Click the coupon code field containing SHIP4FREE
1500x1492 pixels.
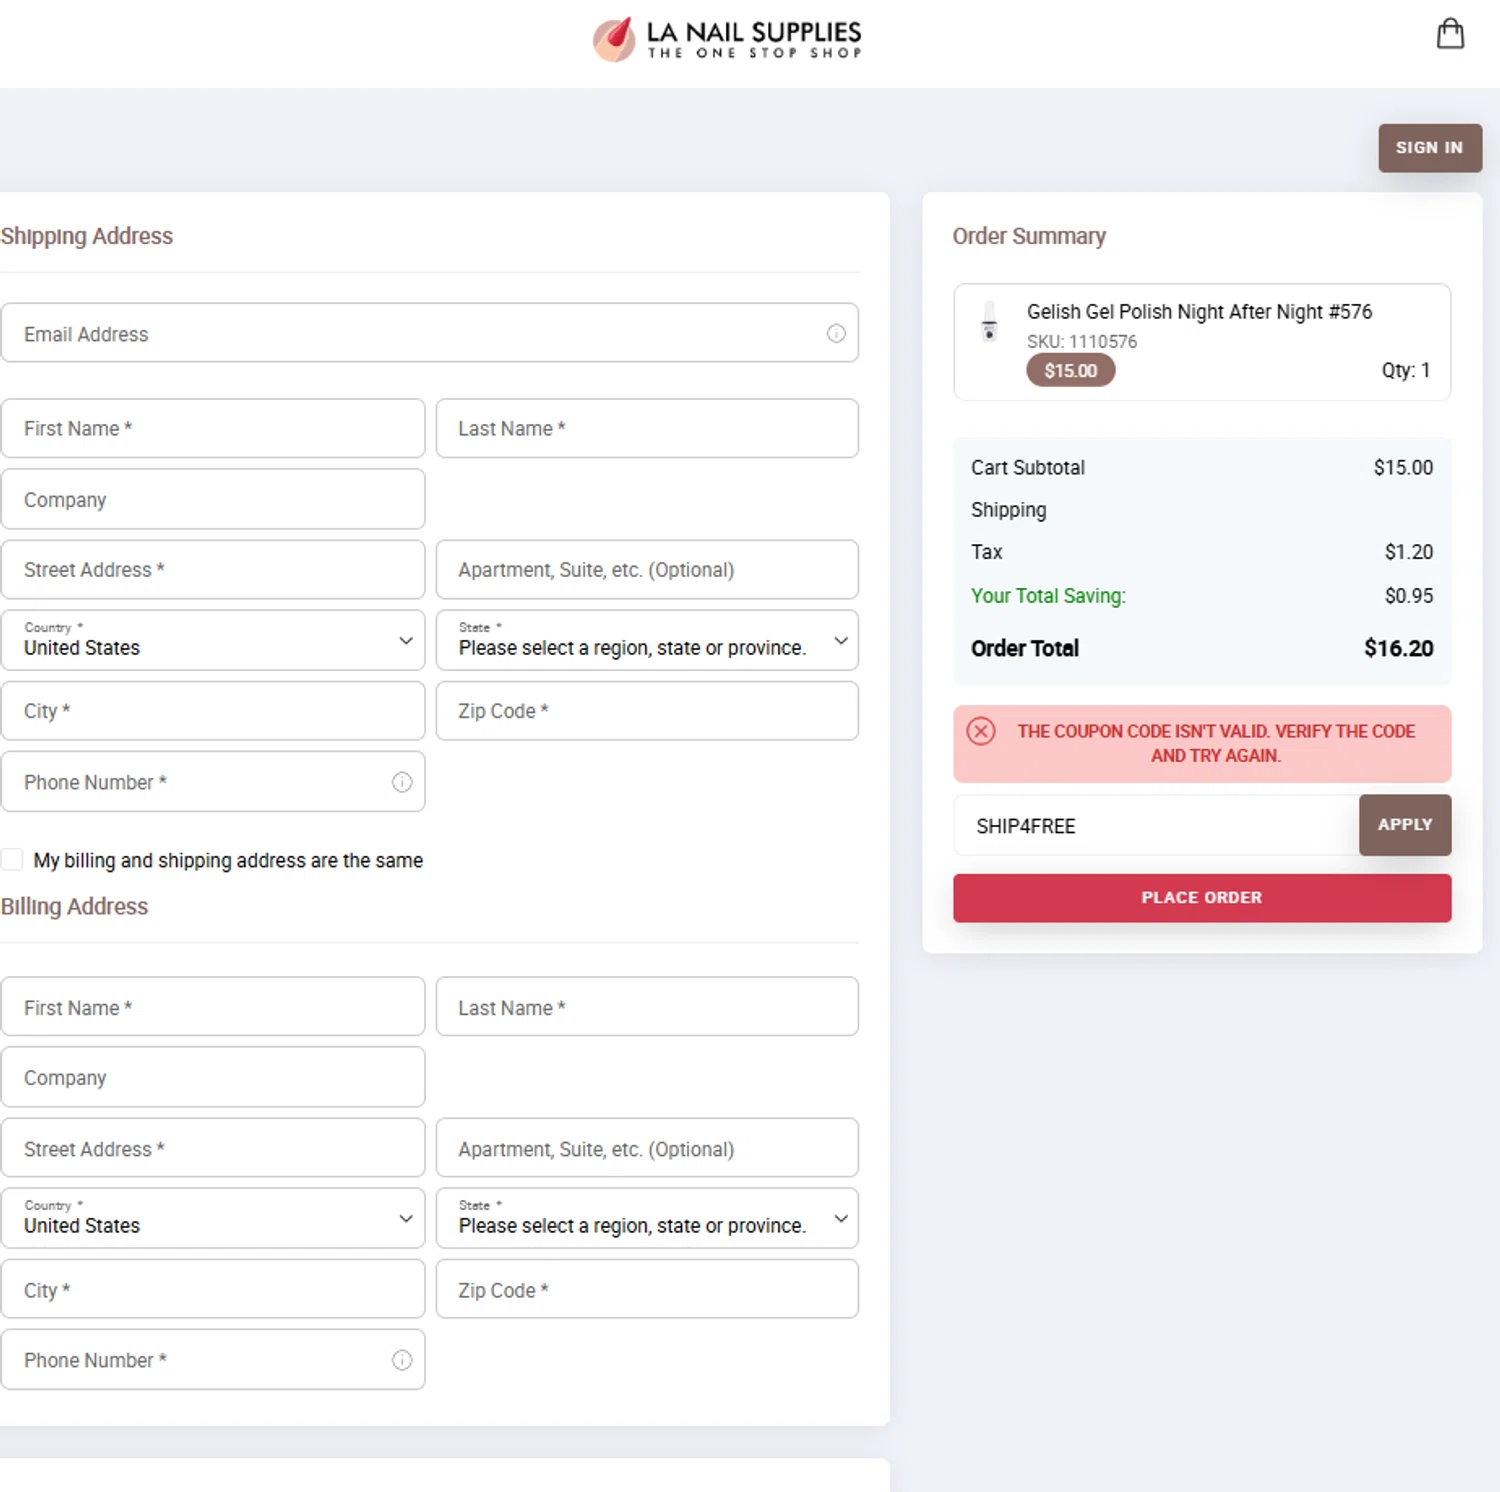coord(1157,825)
